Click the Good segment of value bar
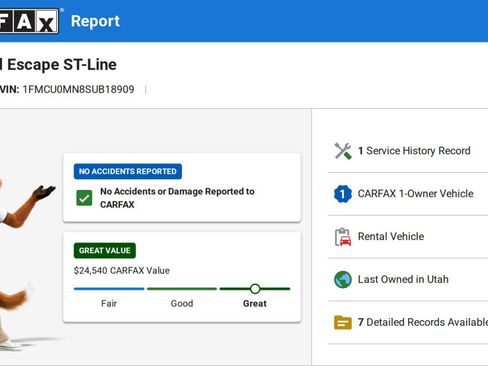Viewport: 488px width, 366px height. click(x=182, y=289)
